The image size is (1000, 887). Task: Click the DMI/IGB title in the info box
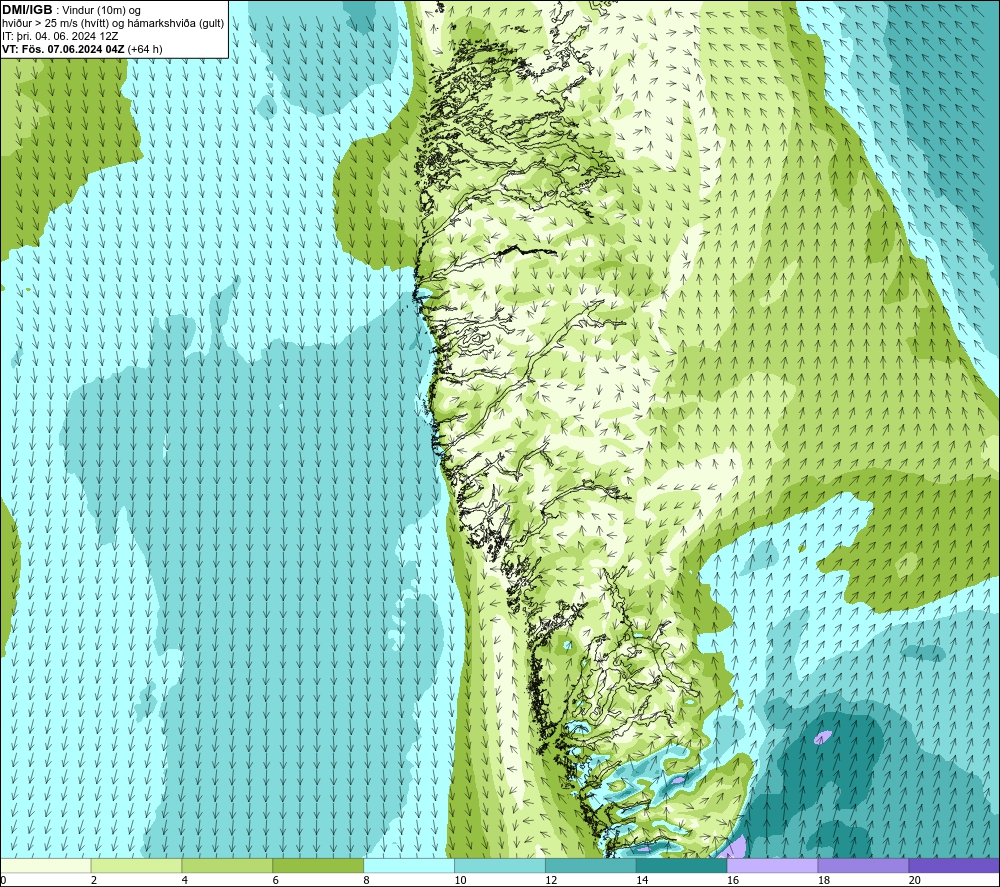[x=27, y=10]
